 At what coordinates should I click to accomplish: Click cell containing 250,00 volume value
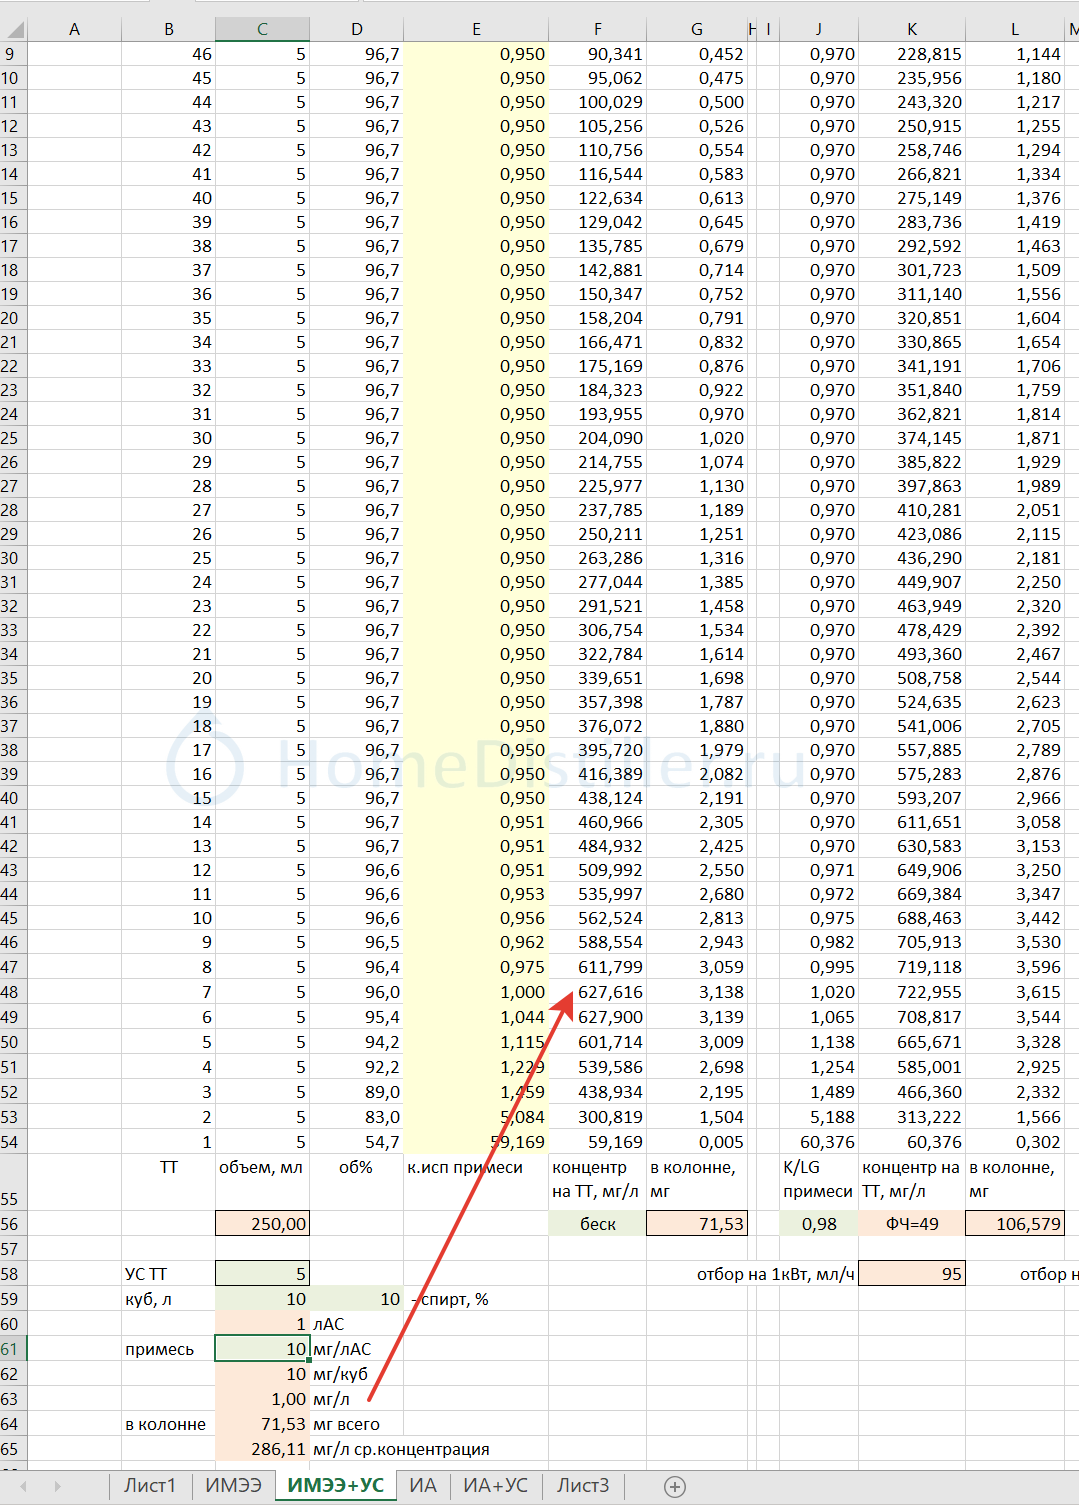click(262, 1224)
